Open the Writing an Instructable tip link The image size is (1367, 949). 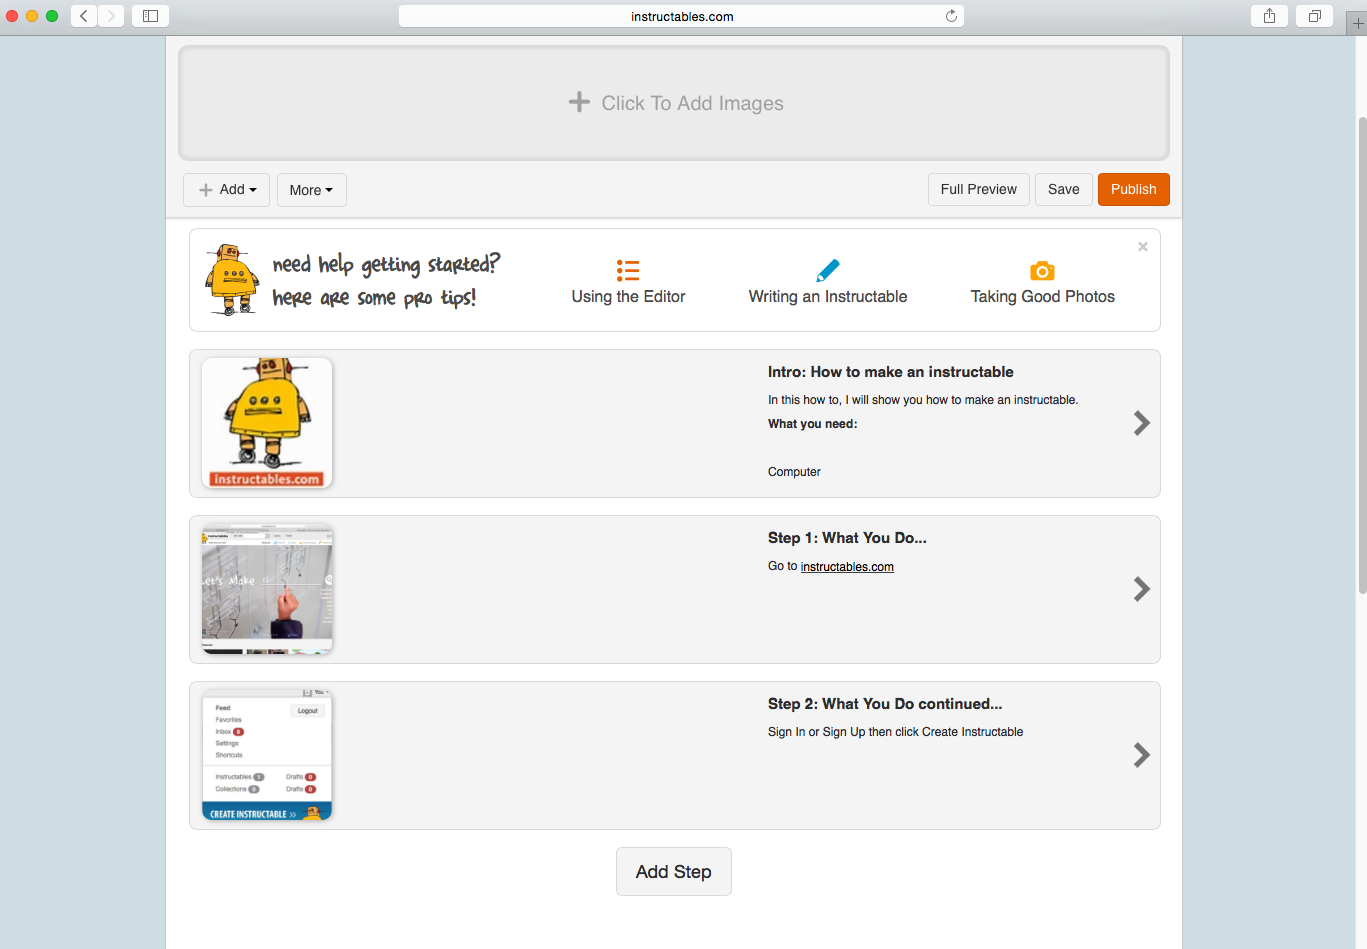pos(828,297)
